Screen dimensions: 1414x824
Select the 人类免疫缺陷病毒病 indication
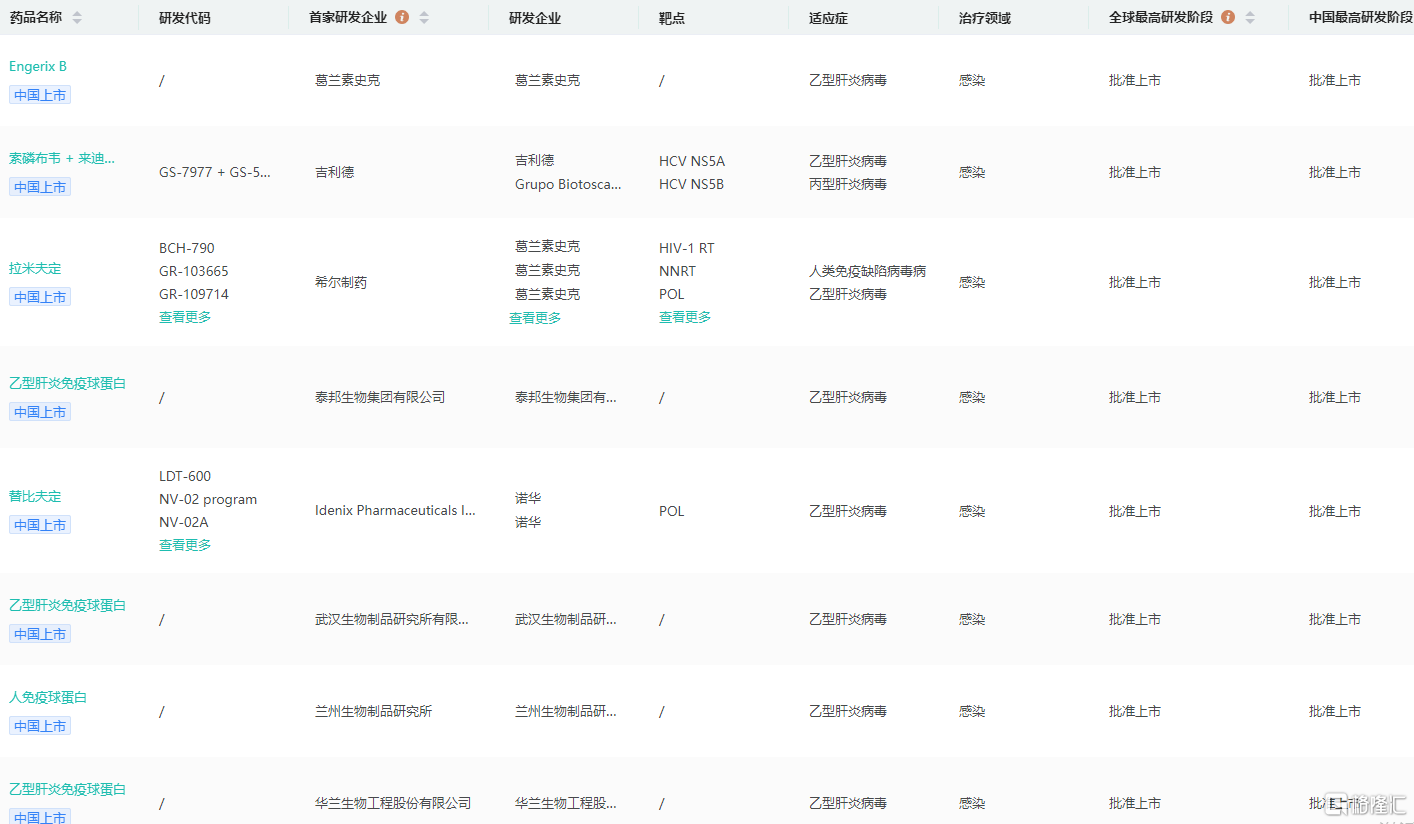[867, 271]
